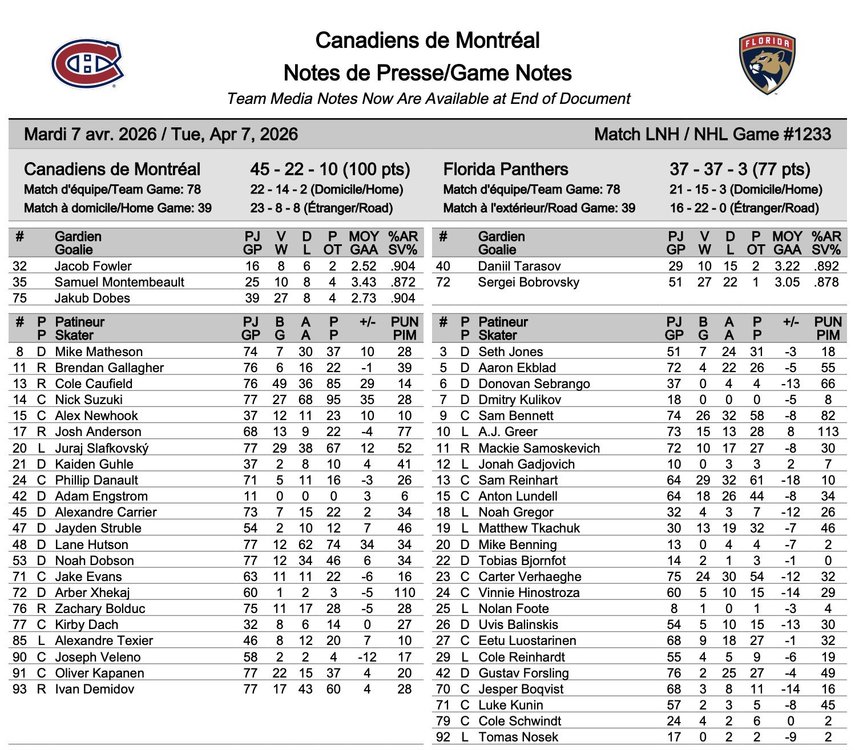This screenshot has width=855, height=750.
Task: Select goalie Sergei Bobrovsky row
Action: 639,282
